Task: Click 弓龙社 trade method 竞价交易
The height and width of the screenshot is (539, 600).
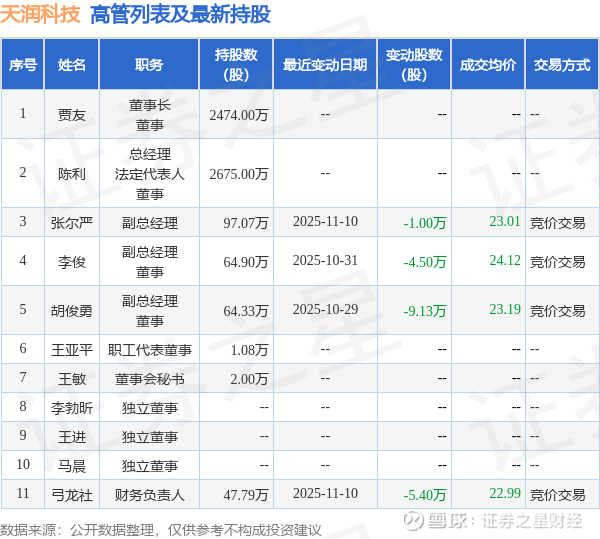Action: [557, 495]
